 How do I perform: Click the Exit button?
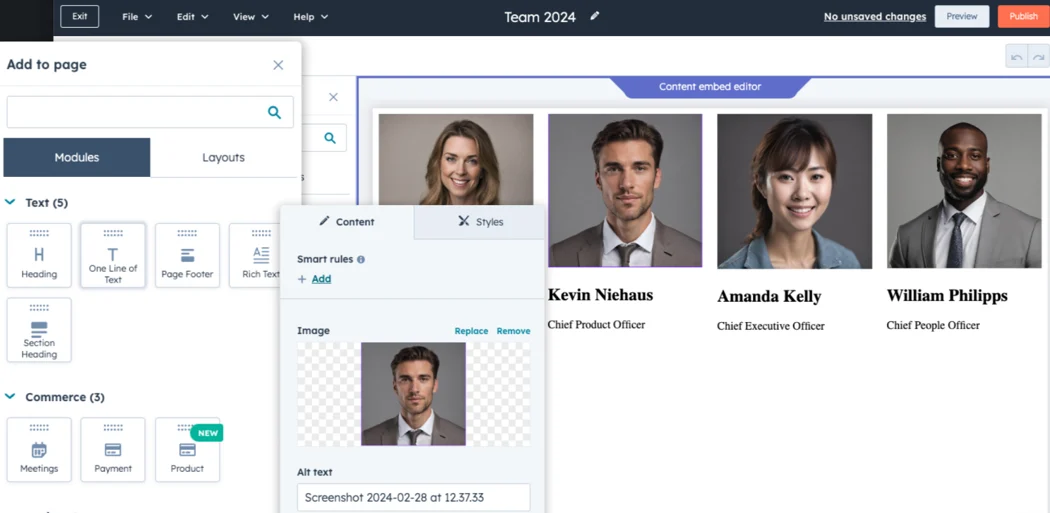coord(80,17)
